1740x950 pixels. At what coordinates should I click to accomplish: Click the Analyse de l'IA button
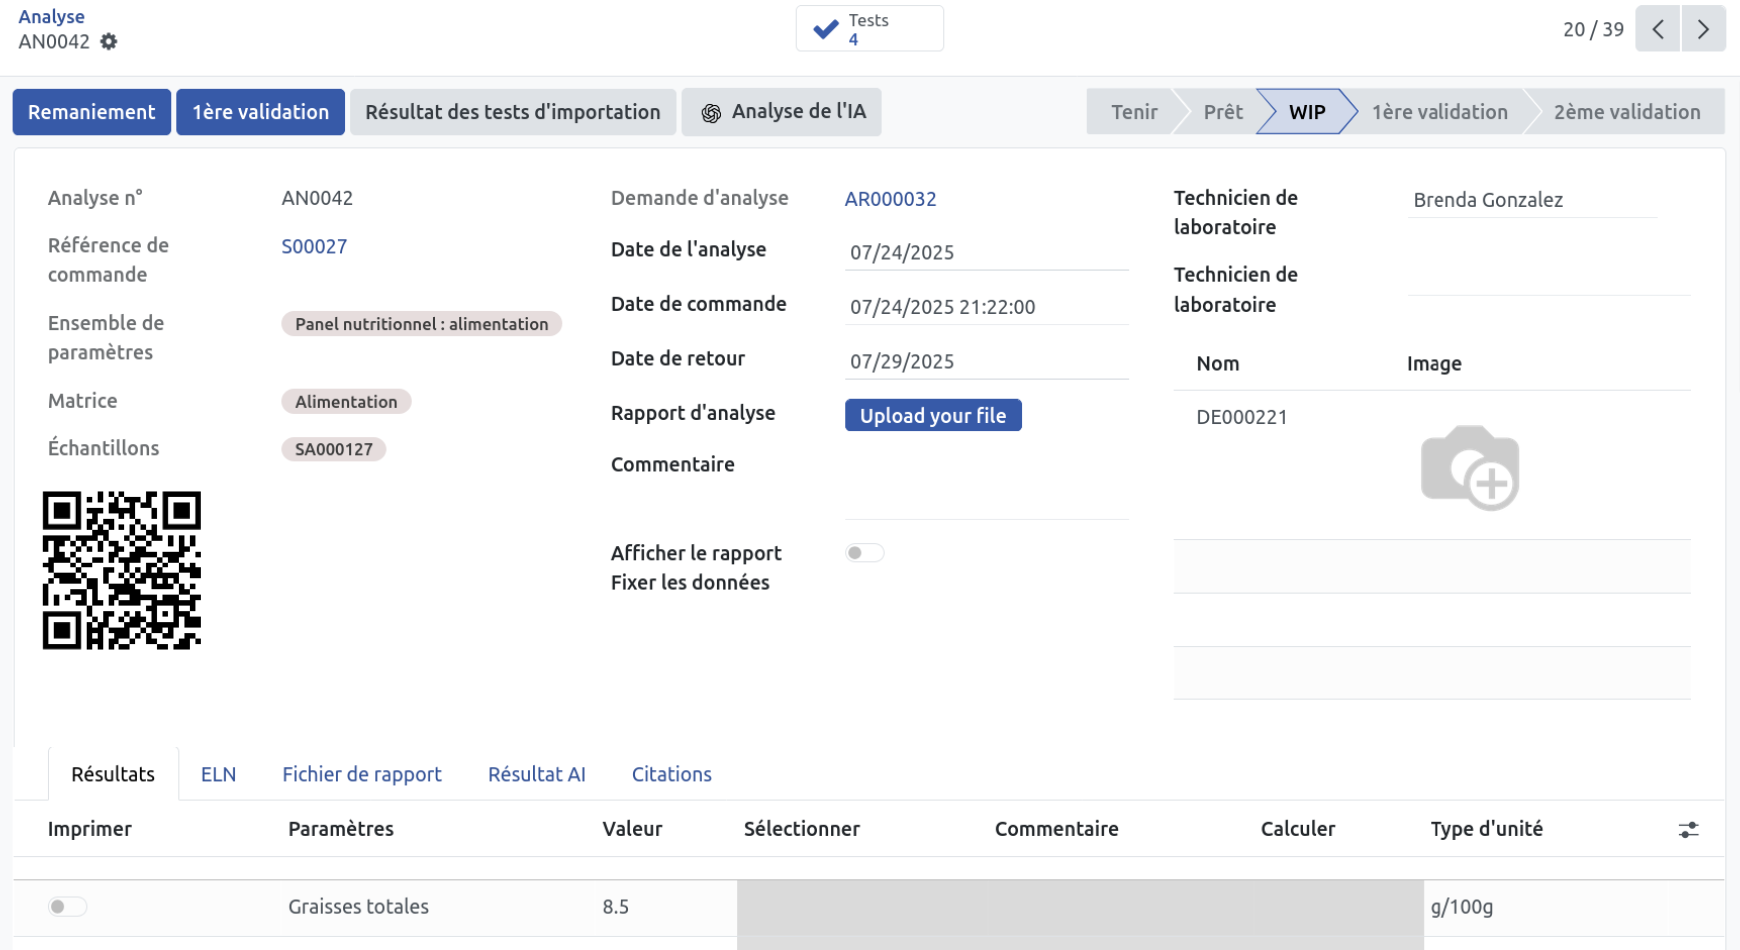[781, 112]
